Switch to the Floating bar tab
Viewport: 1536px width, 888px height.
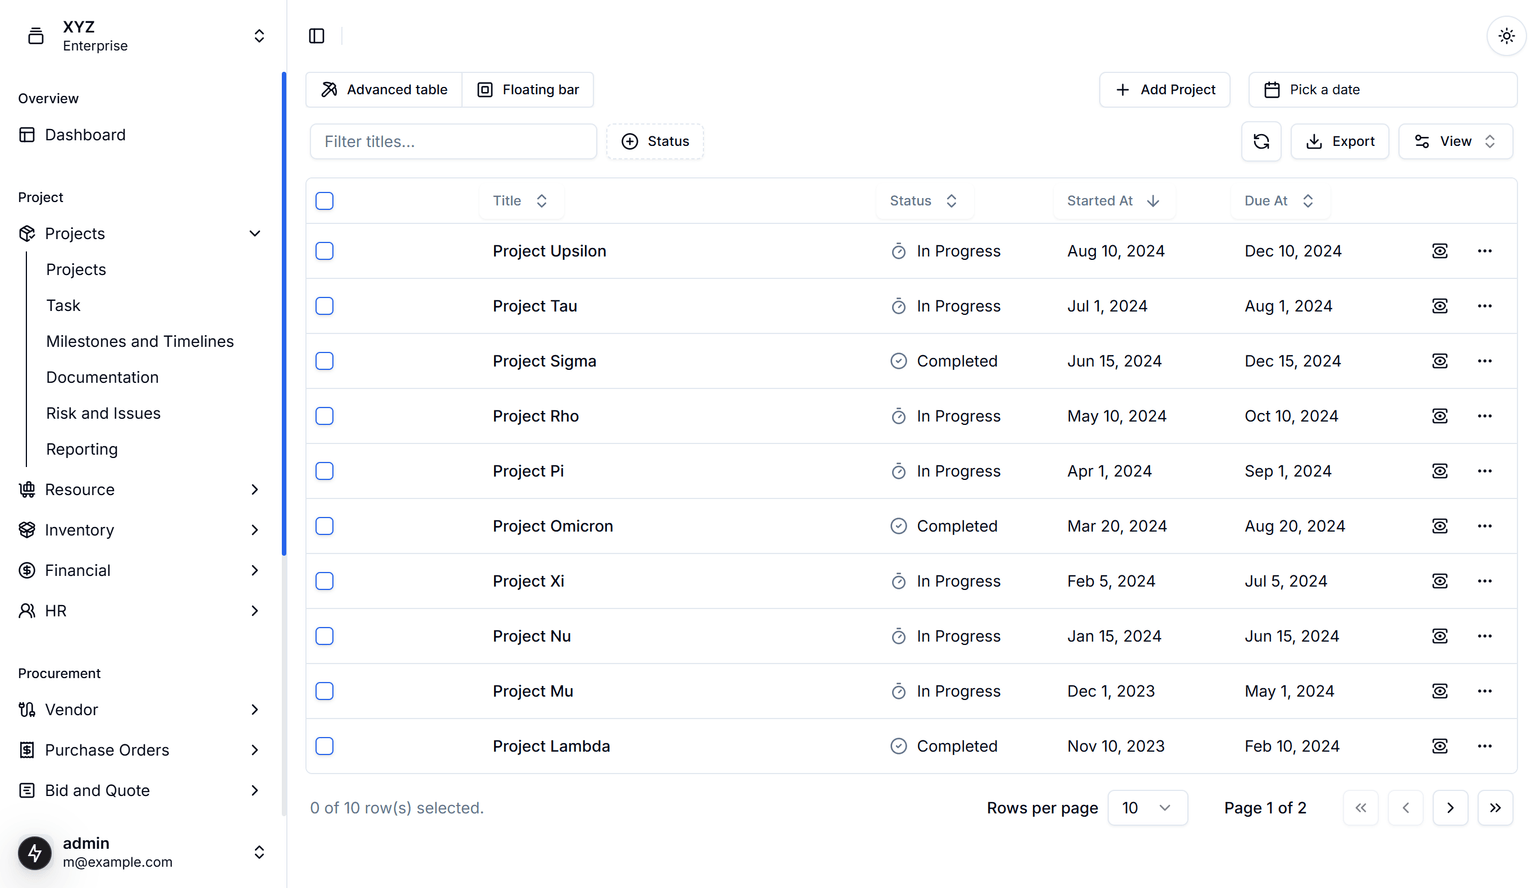point(528,90)
